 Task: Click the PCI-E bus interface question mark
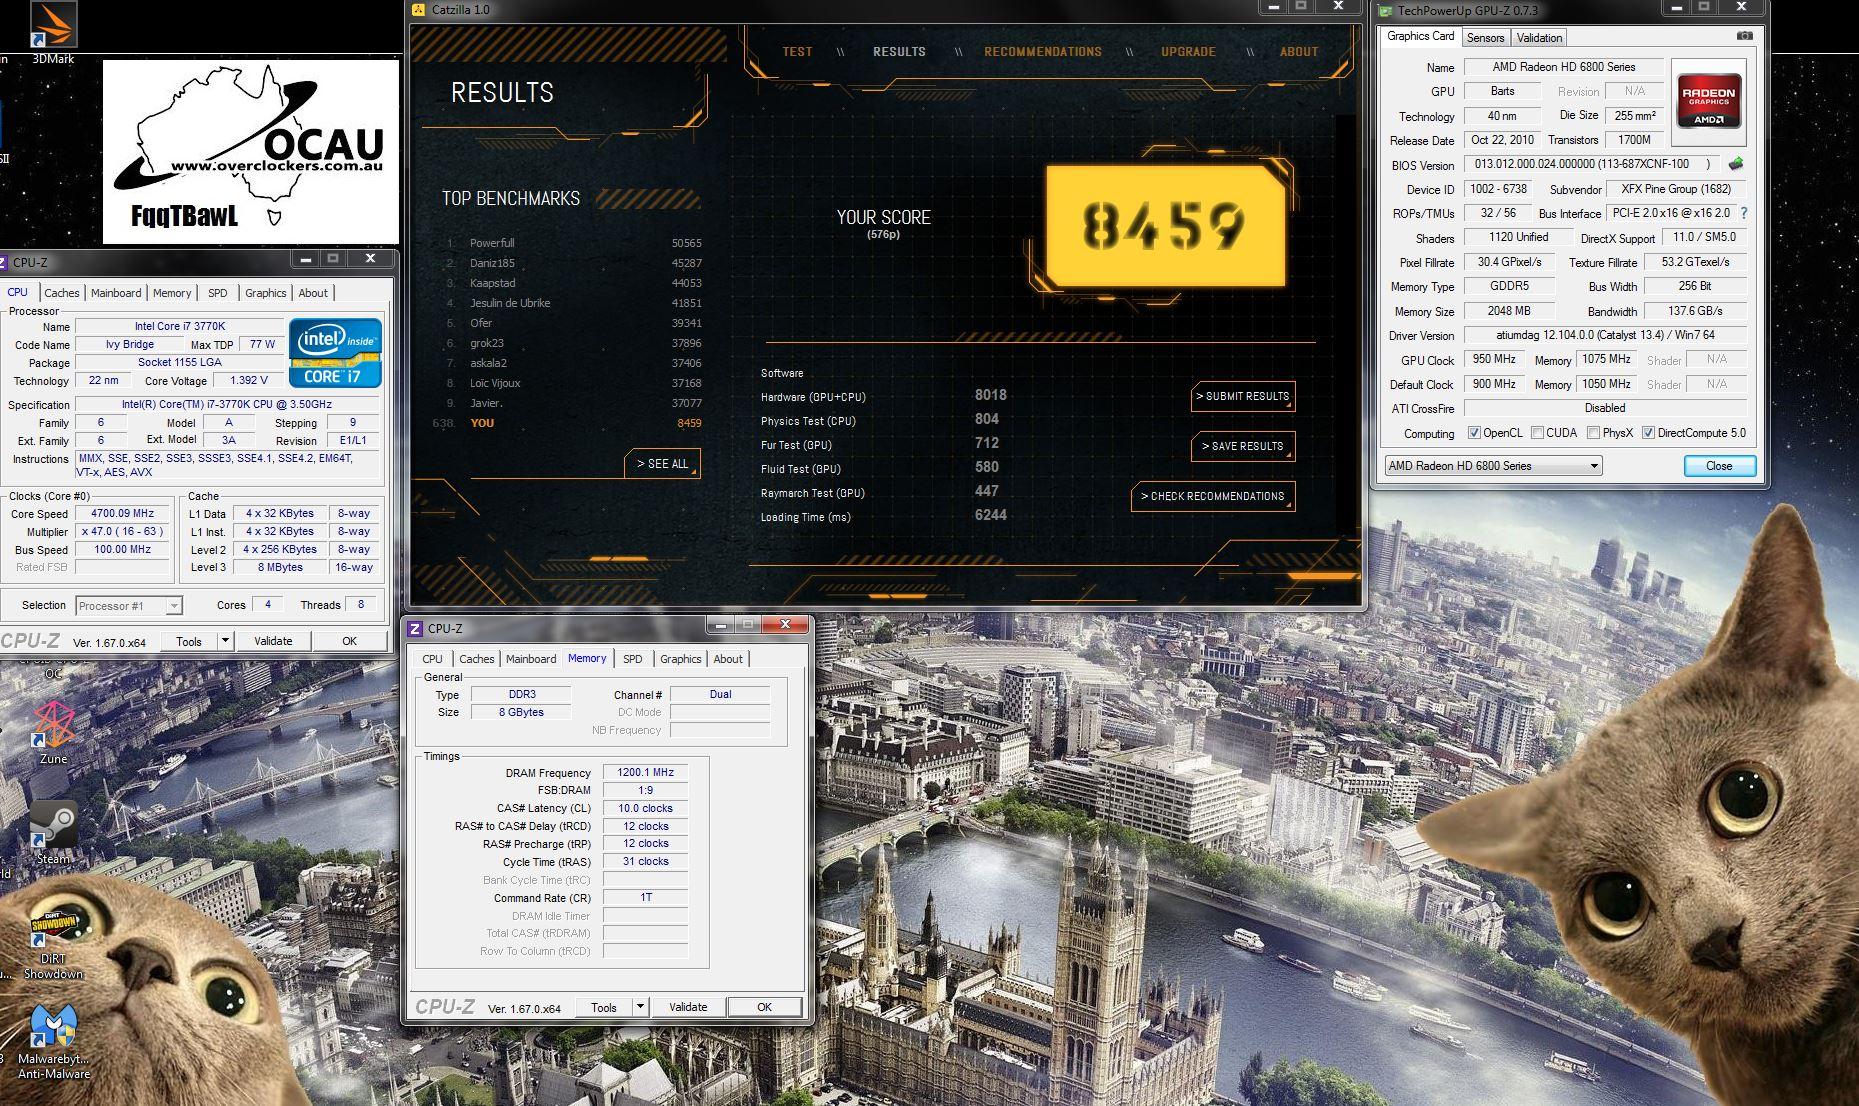coord(1744,213)
